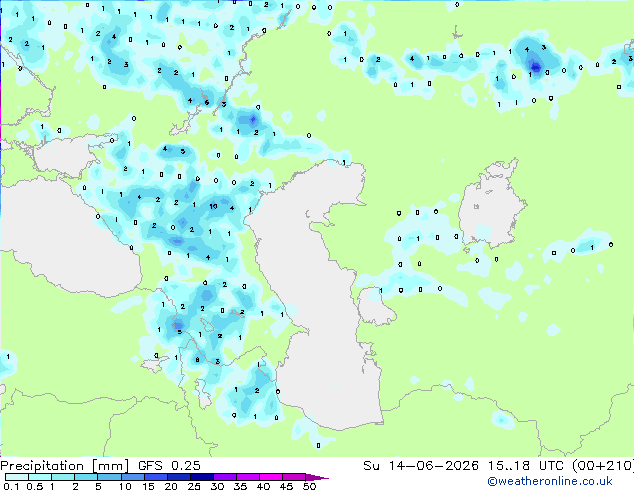This screenshot has height=490, width=634.
Task: Click the 0.5–1 mm legend color box
Action: (40, 477)
